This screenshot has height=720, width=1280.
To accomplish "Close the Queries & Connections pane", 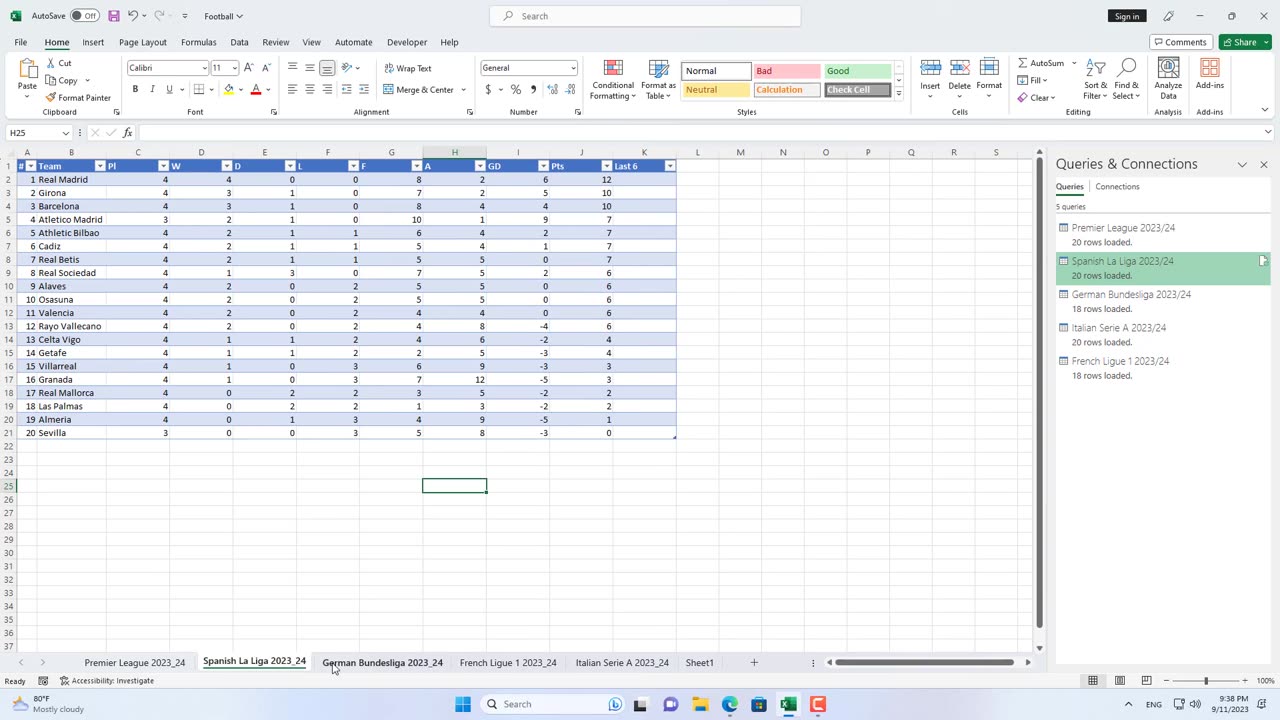I will (x=1263, y=164).
